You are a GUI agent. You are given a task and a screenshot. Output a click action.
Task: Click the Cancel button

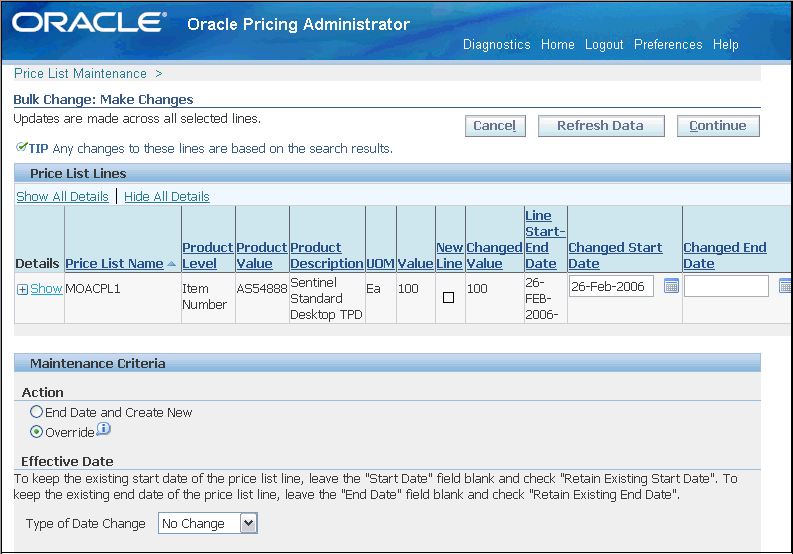[x=495, y=125]
